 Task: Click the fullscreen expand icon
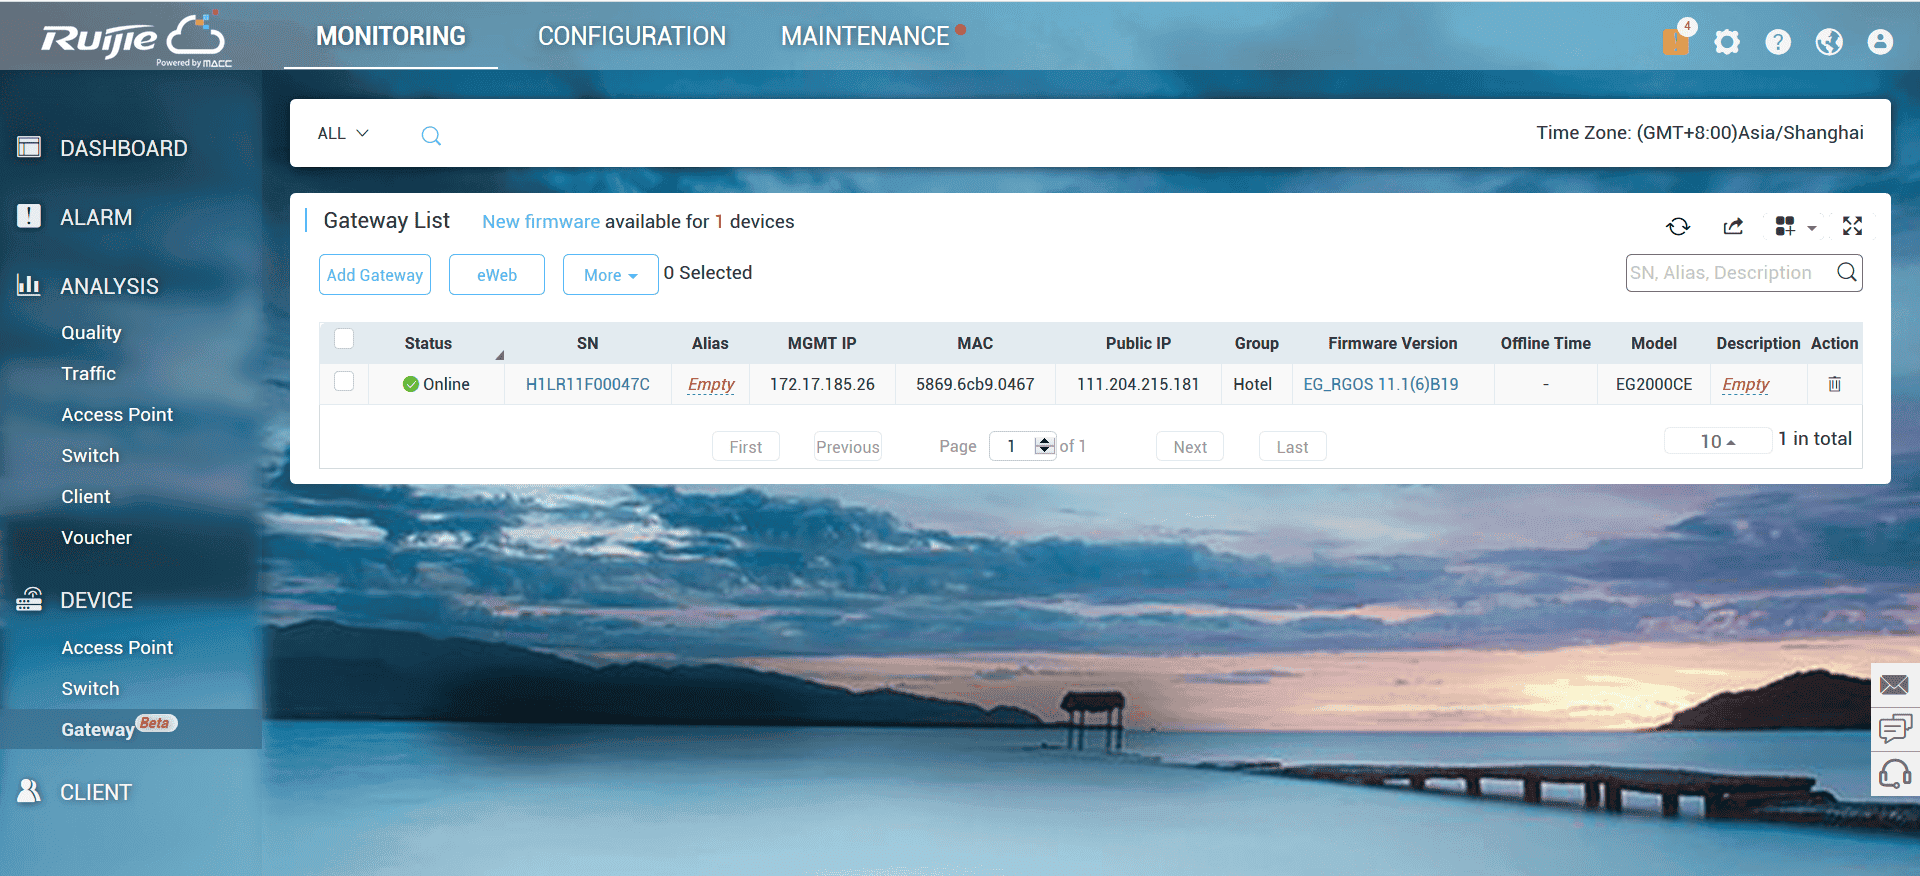pyautogui.click(x=1852, y=226)
